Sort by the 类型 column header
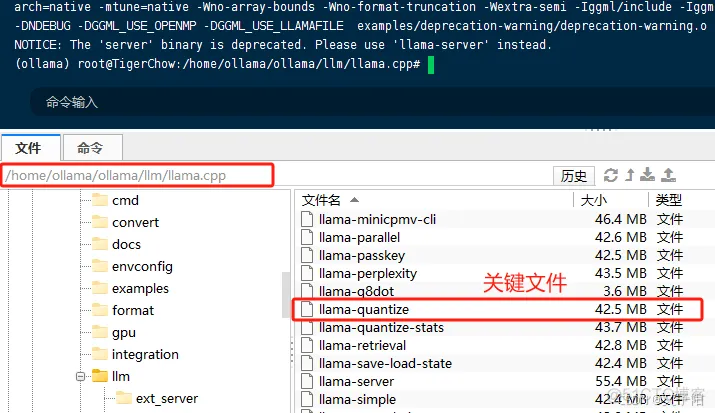This screenshot has height=413, width=715. click(x=668, y=200)
